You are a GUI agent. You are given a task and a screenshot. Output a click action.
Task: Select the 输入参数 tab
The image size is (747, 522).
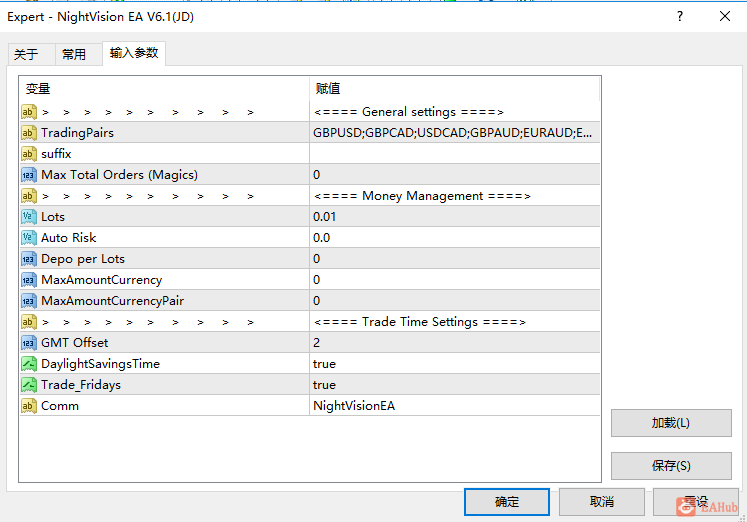[x=134, y=53]
